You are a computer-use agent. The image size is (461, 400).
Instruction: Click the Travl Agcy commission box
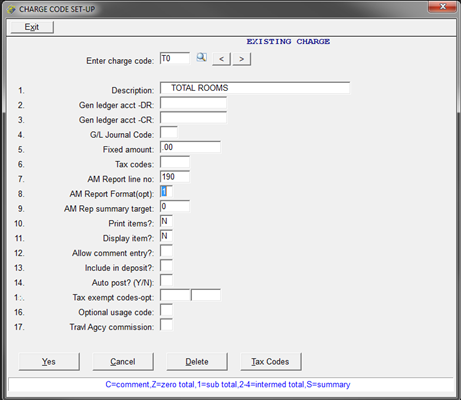click(x=166, y=325)
